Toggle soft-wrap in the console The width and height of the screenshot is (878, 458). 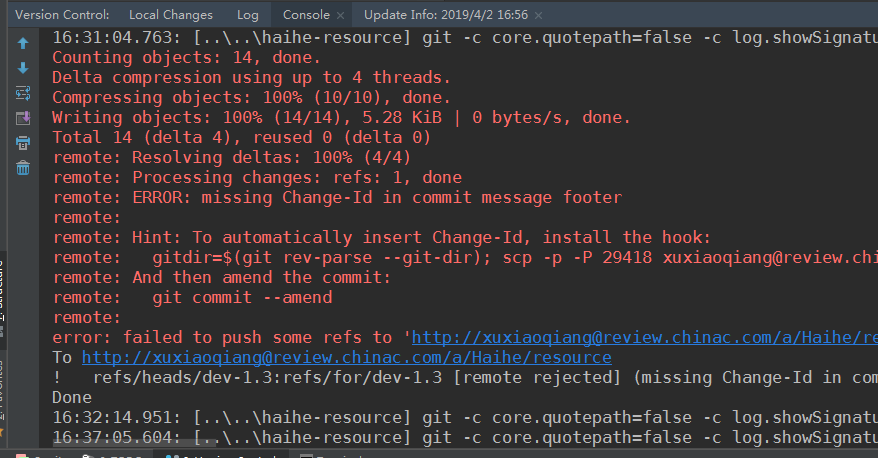pyautogui.click(x=23, y=93)
